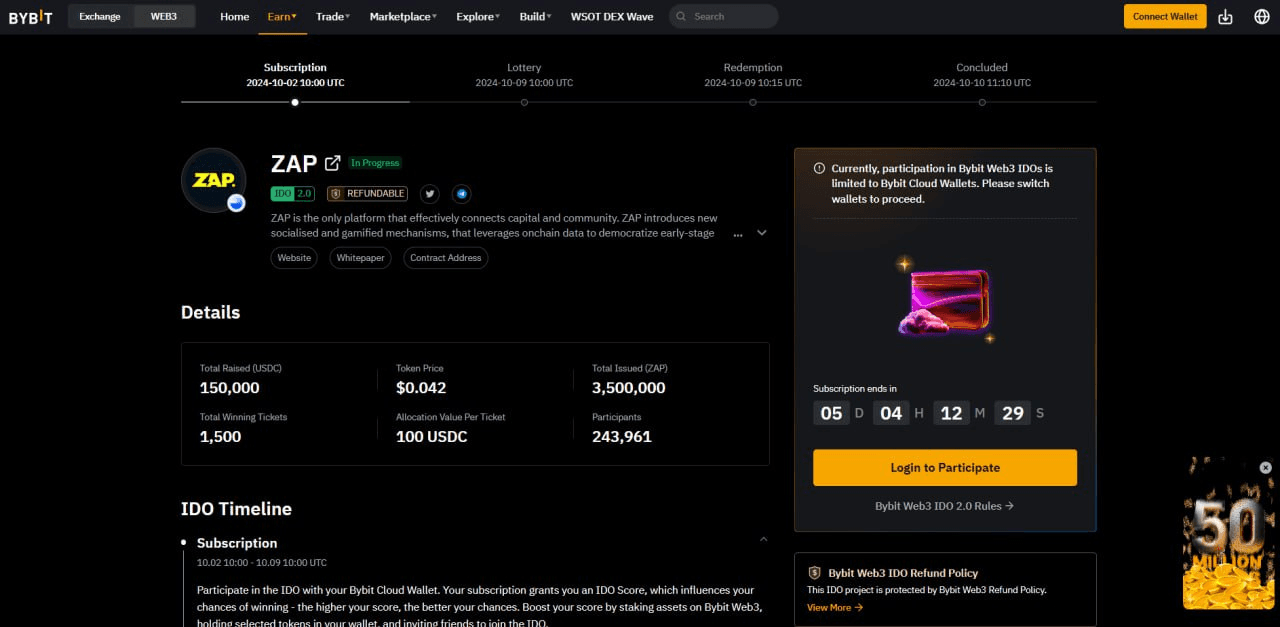Screen dimensions: 1280x627
Task: Open the Earn dropdown menu
Action: pos(282,17)
